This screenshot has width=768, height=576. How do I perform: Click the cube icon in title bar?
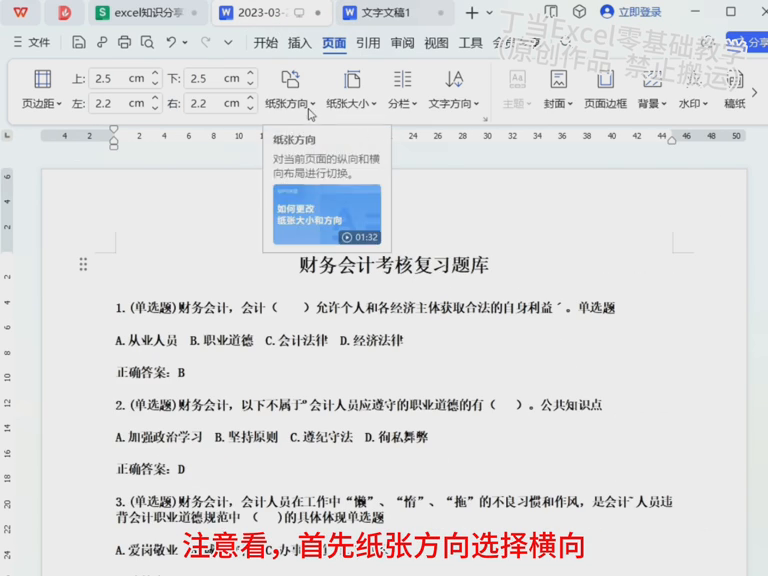(x=579, y=12)
